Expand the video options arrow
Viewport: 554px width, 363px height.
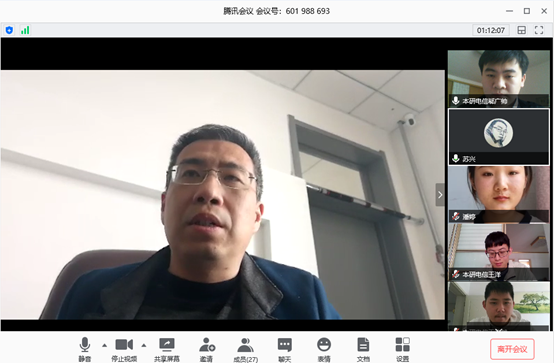tap(143, 345)
